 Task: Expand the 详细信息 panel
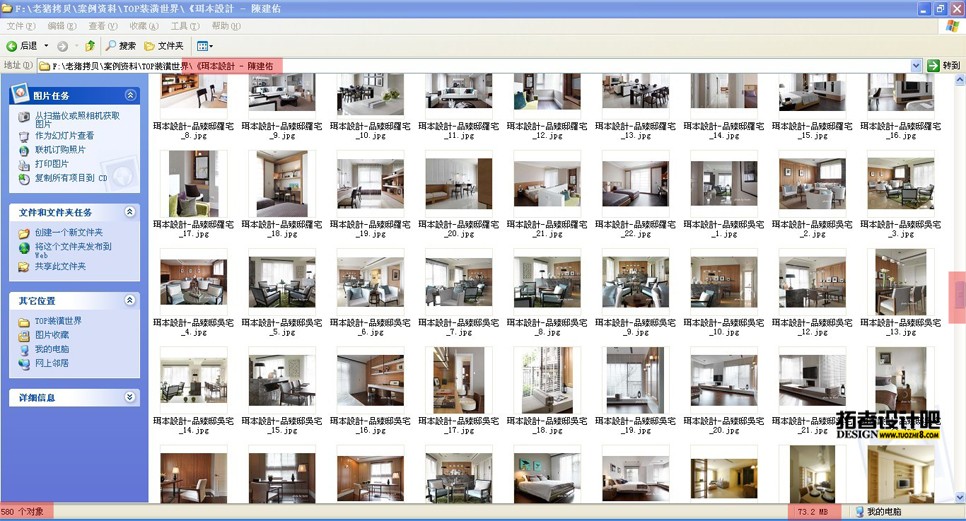point(130,397)
